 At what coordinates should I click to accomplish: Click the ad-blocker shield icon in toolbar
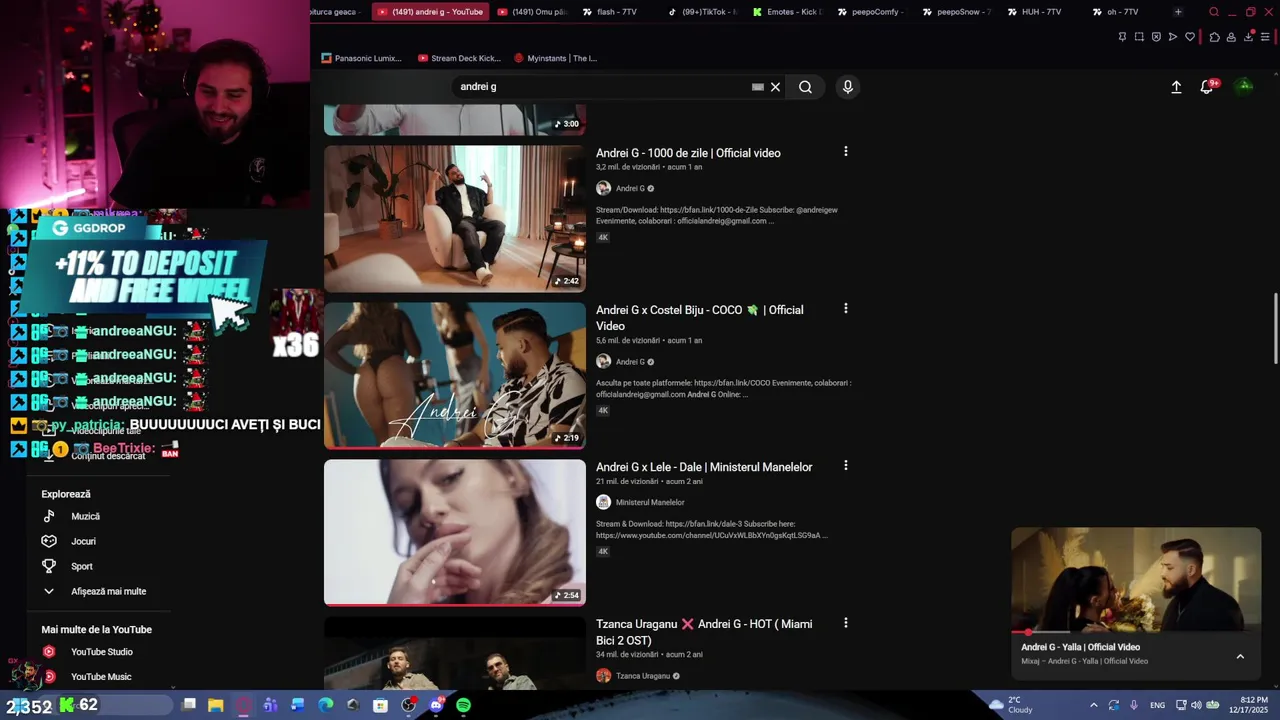point(1156,37)
